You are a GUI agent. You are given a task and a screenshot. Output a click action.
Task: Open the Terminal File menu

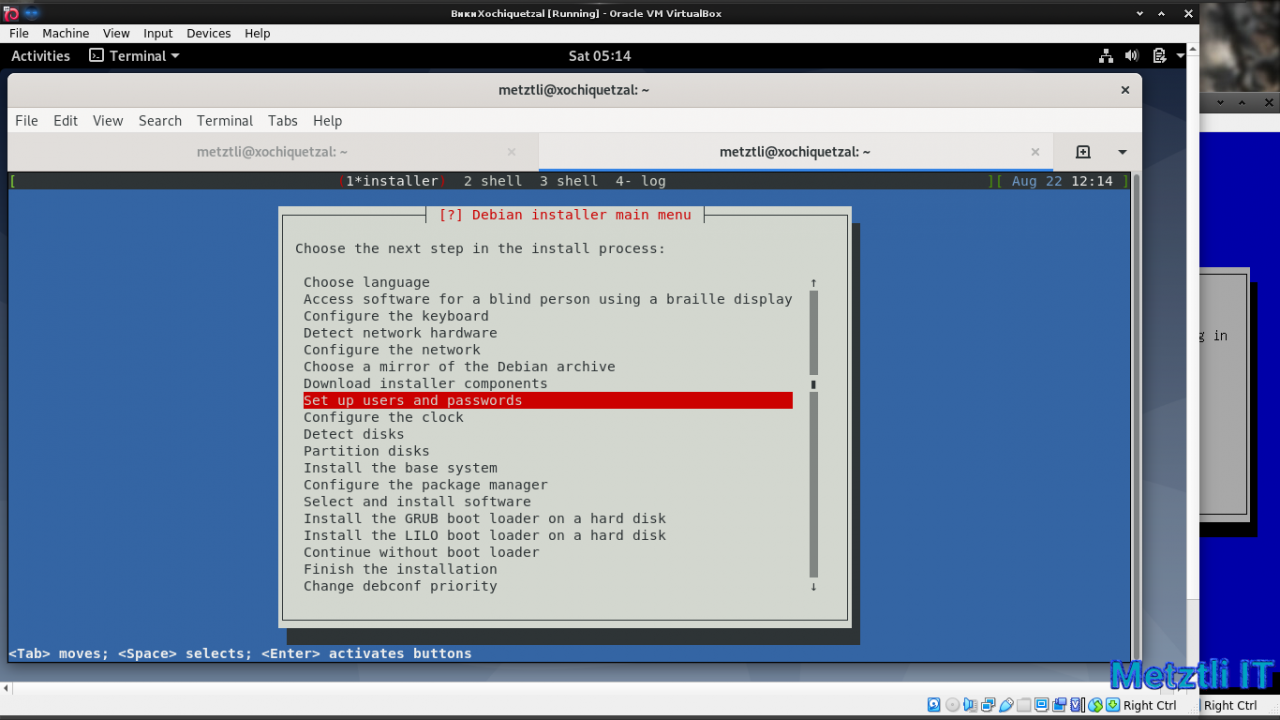pyautogui.click(x=27, y=120)
